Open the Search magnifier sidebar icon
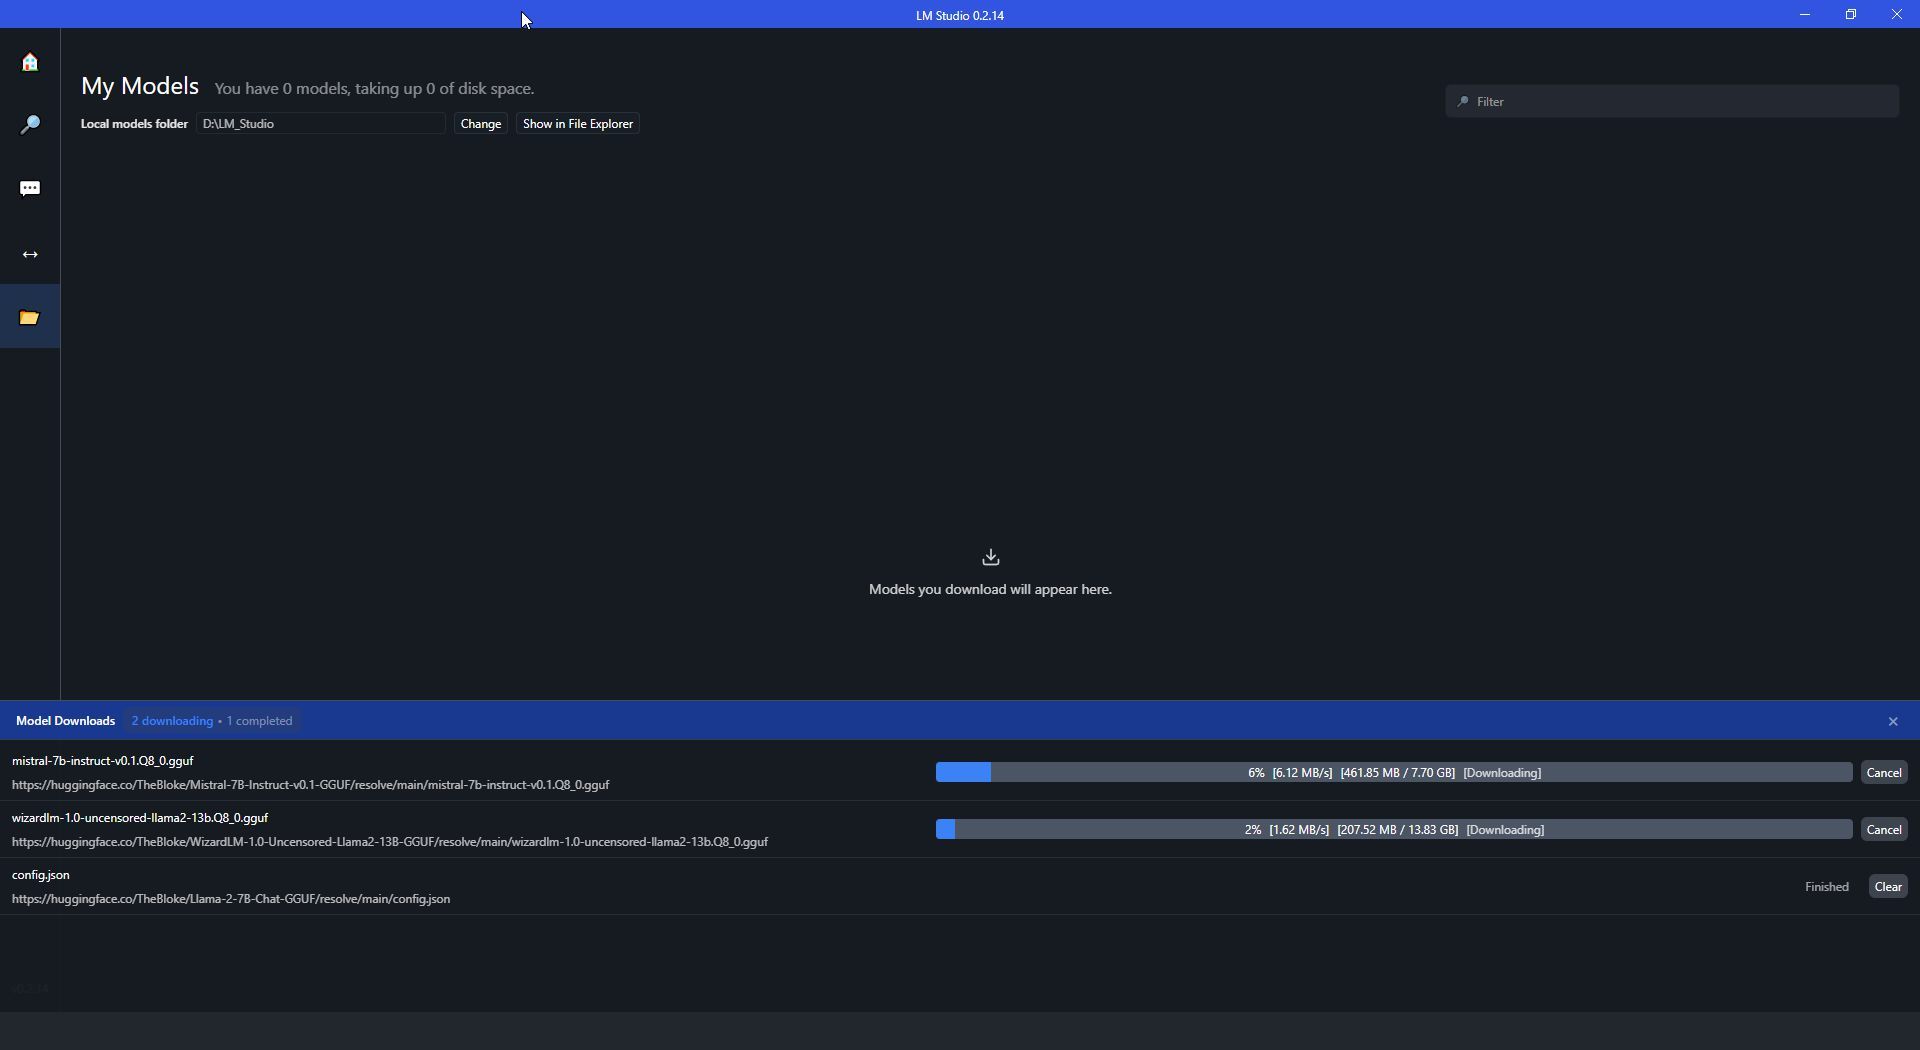 30,125
